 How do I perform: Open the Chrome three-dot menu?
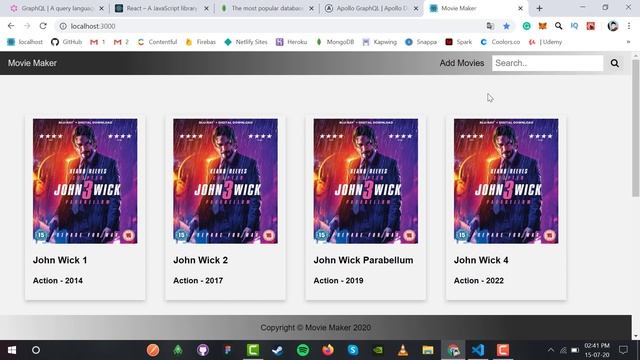click(629, 26)
